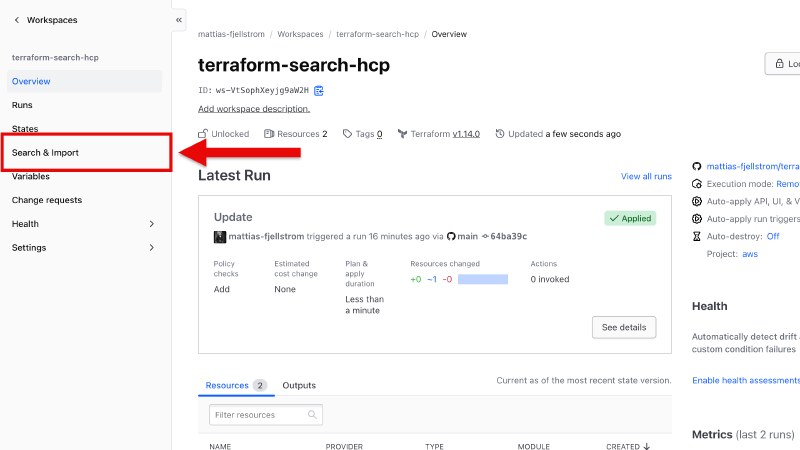Click the main branch label

pyautogui.click(x=467, y=236)
